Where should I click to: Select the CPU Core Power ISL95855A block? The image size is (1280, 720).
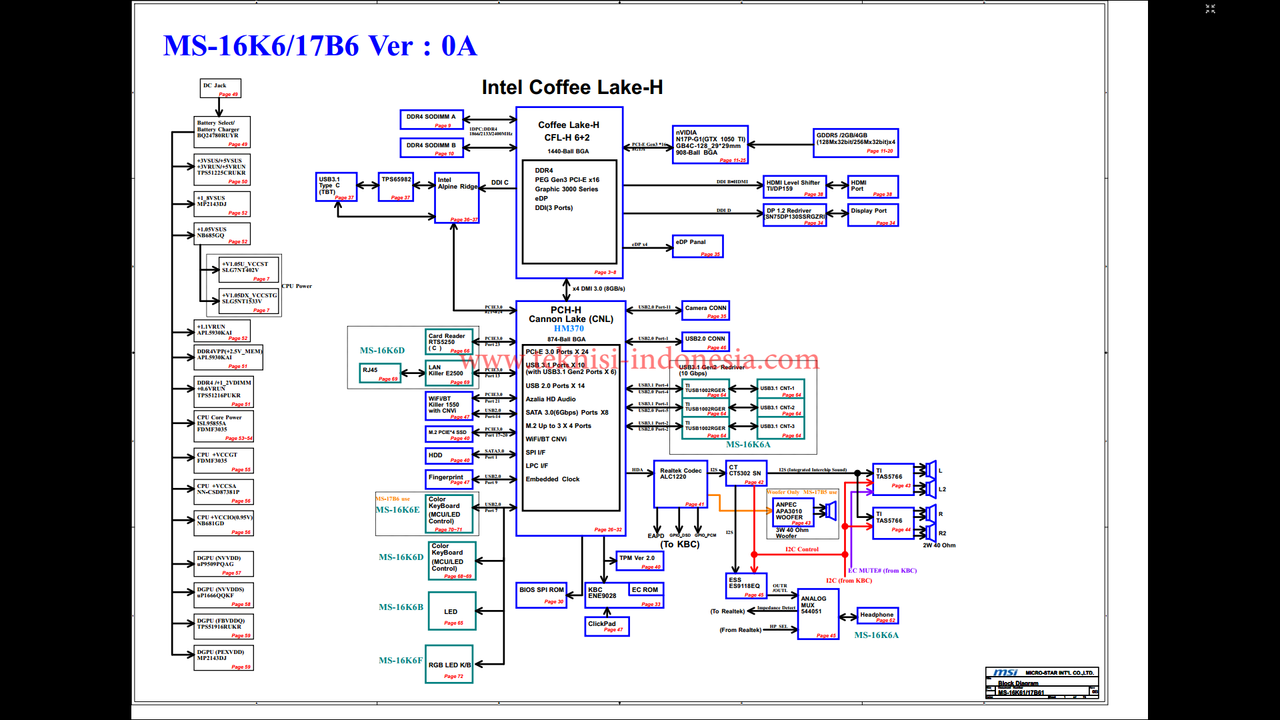click(222, 426)
